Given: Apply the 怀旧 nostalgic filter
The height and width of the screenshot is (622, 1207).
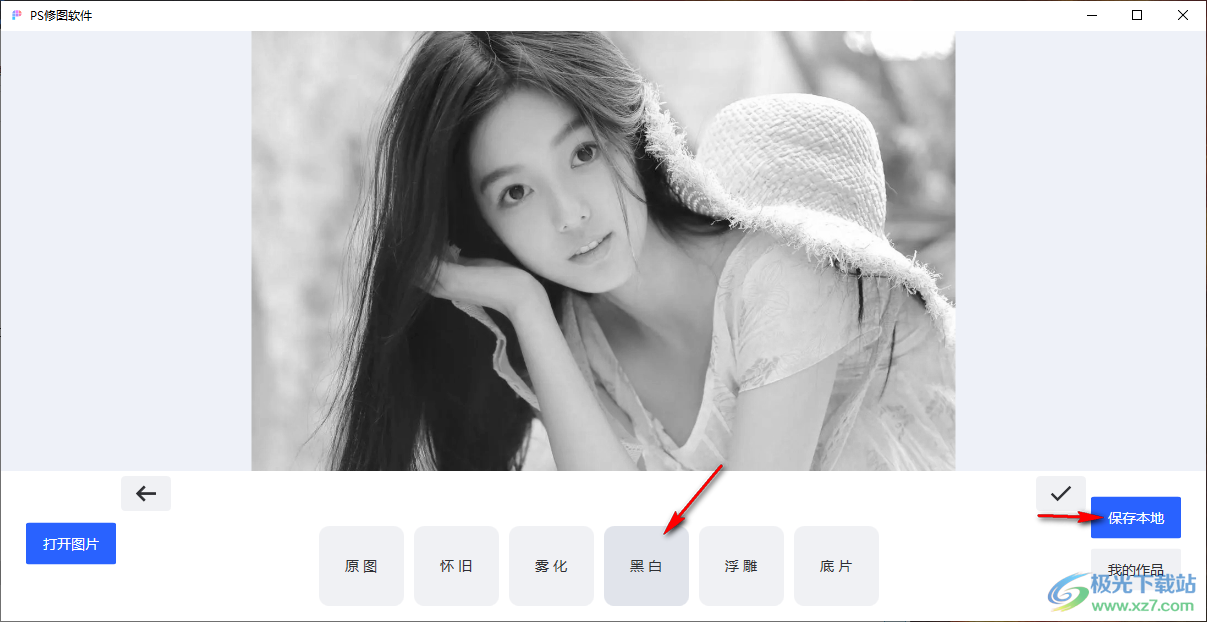Looking at the screenshot, I should 456,566.
